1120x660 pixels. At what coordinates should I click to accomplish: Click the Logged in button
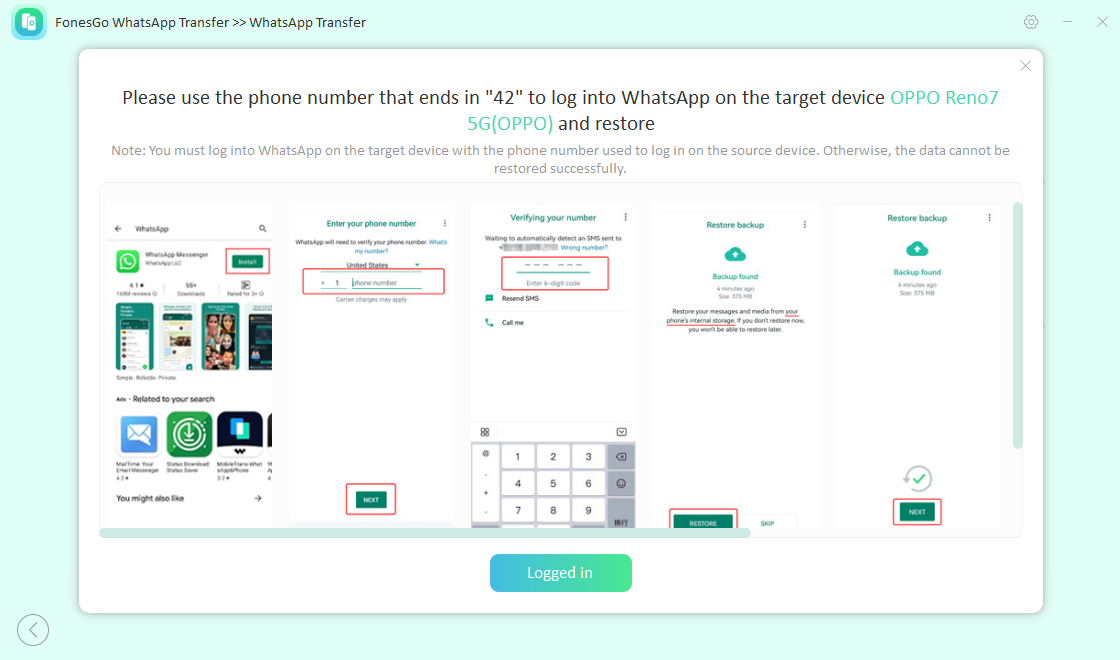[561, 573]
